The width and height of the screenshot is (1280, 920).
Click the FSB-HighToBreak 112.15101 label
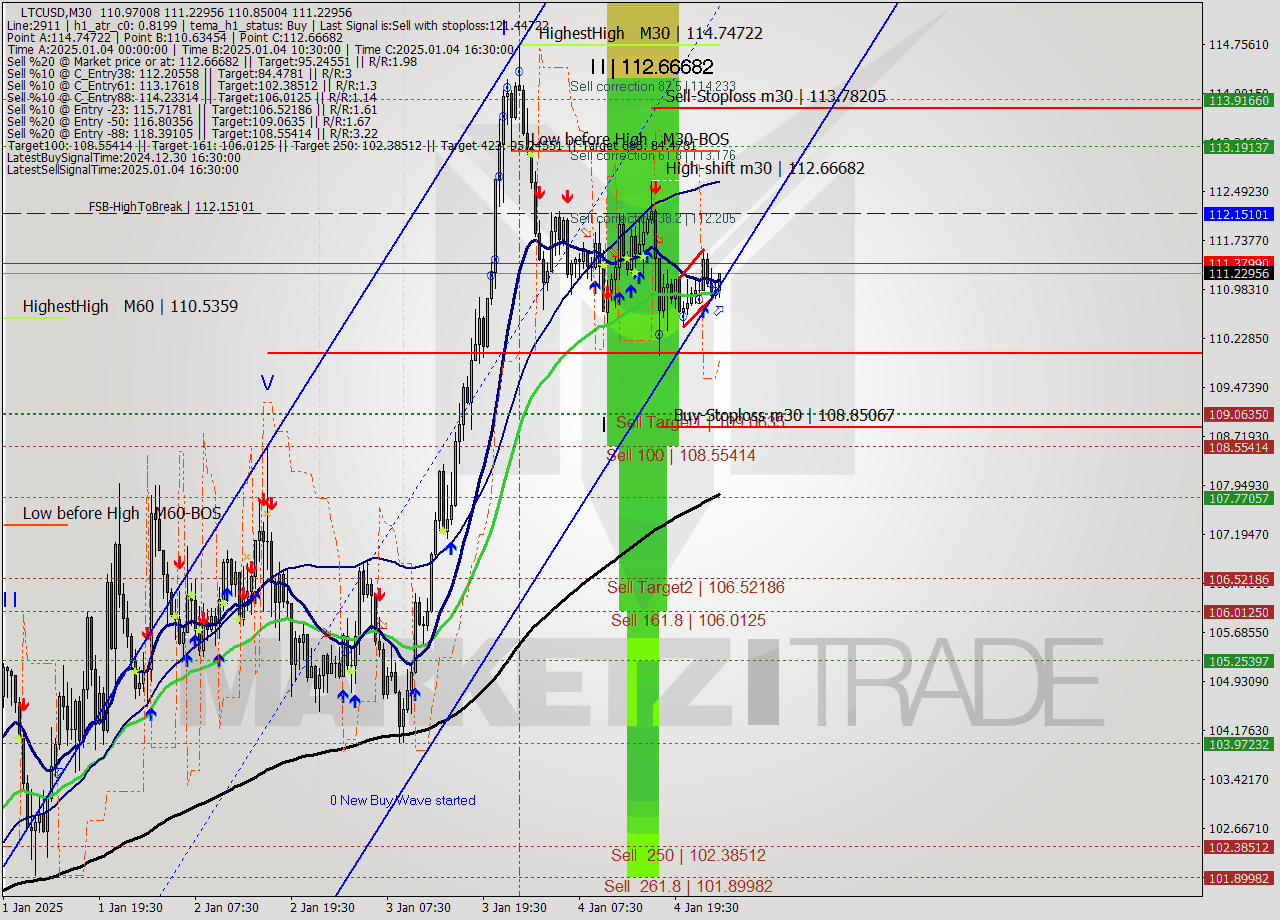tap(171, 207)
